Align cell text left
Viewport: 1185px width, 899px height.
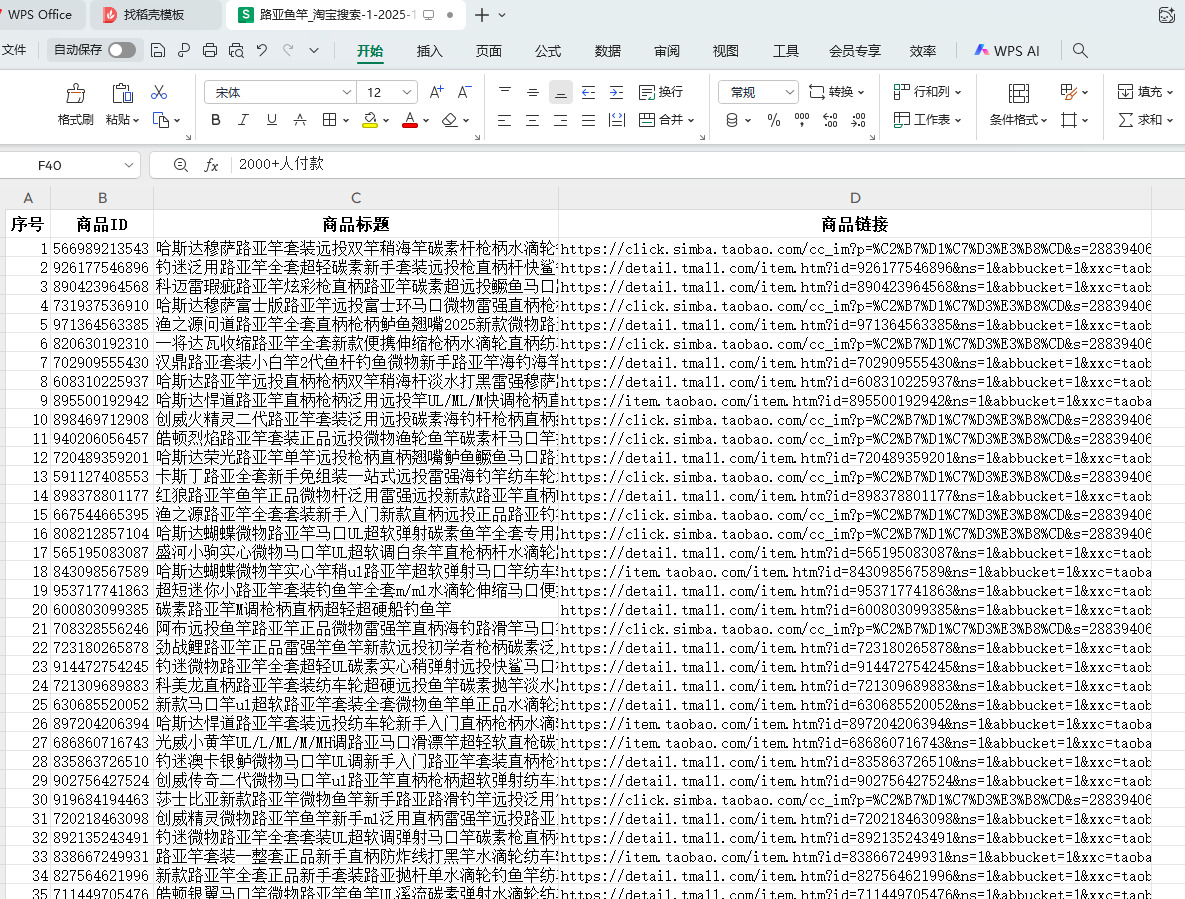coord(505,120)
